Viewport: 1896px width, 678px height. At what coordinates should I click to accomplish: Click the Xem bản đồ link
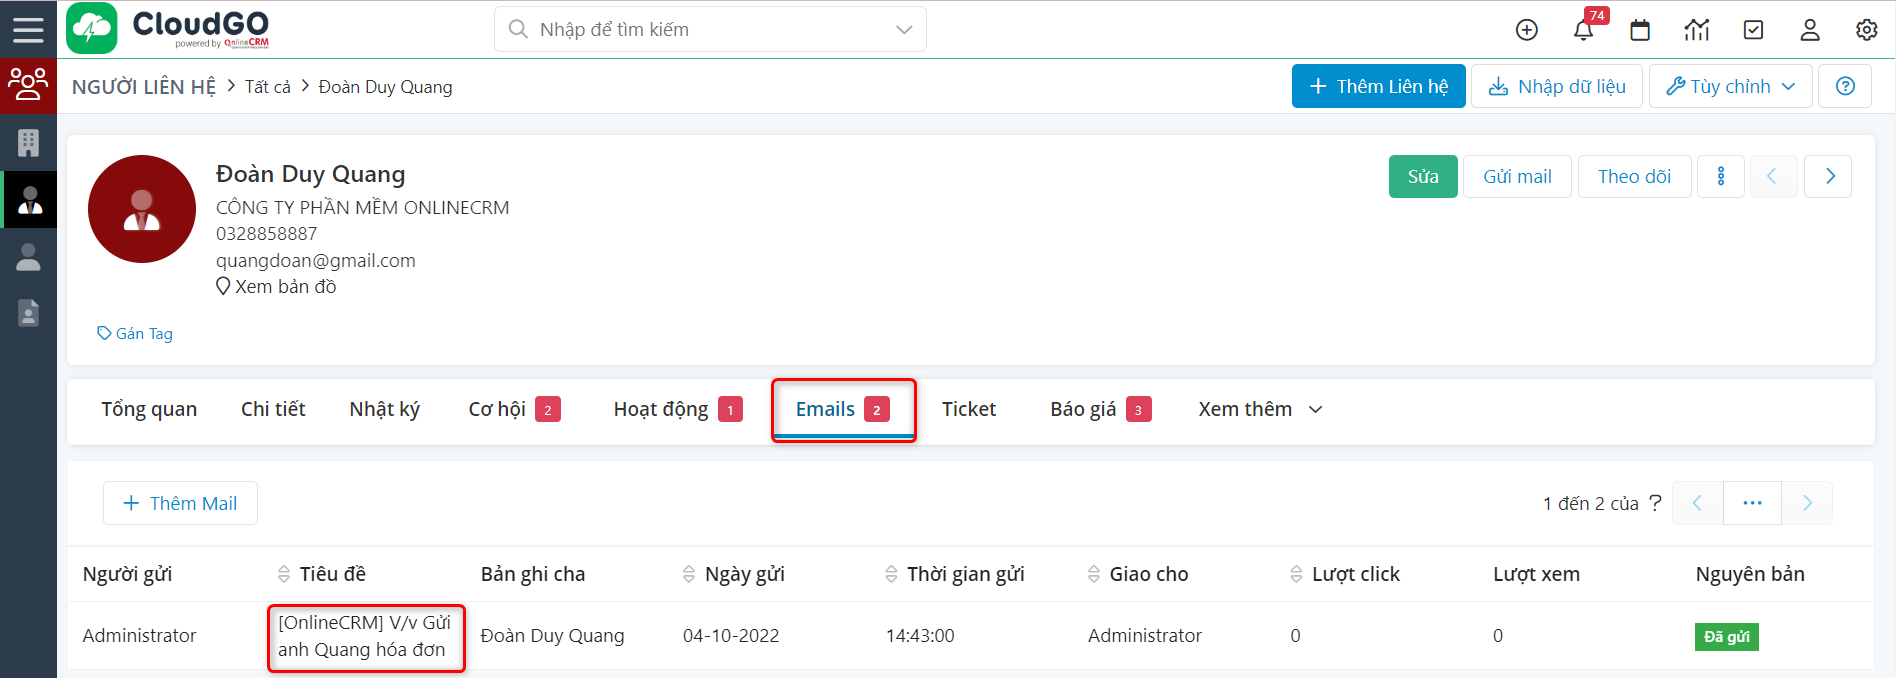(285, 287)
